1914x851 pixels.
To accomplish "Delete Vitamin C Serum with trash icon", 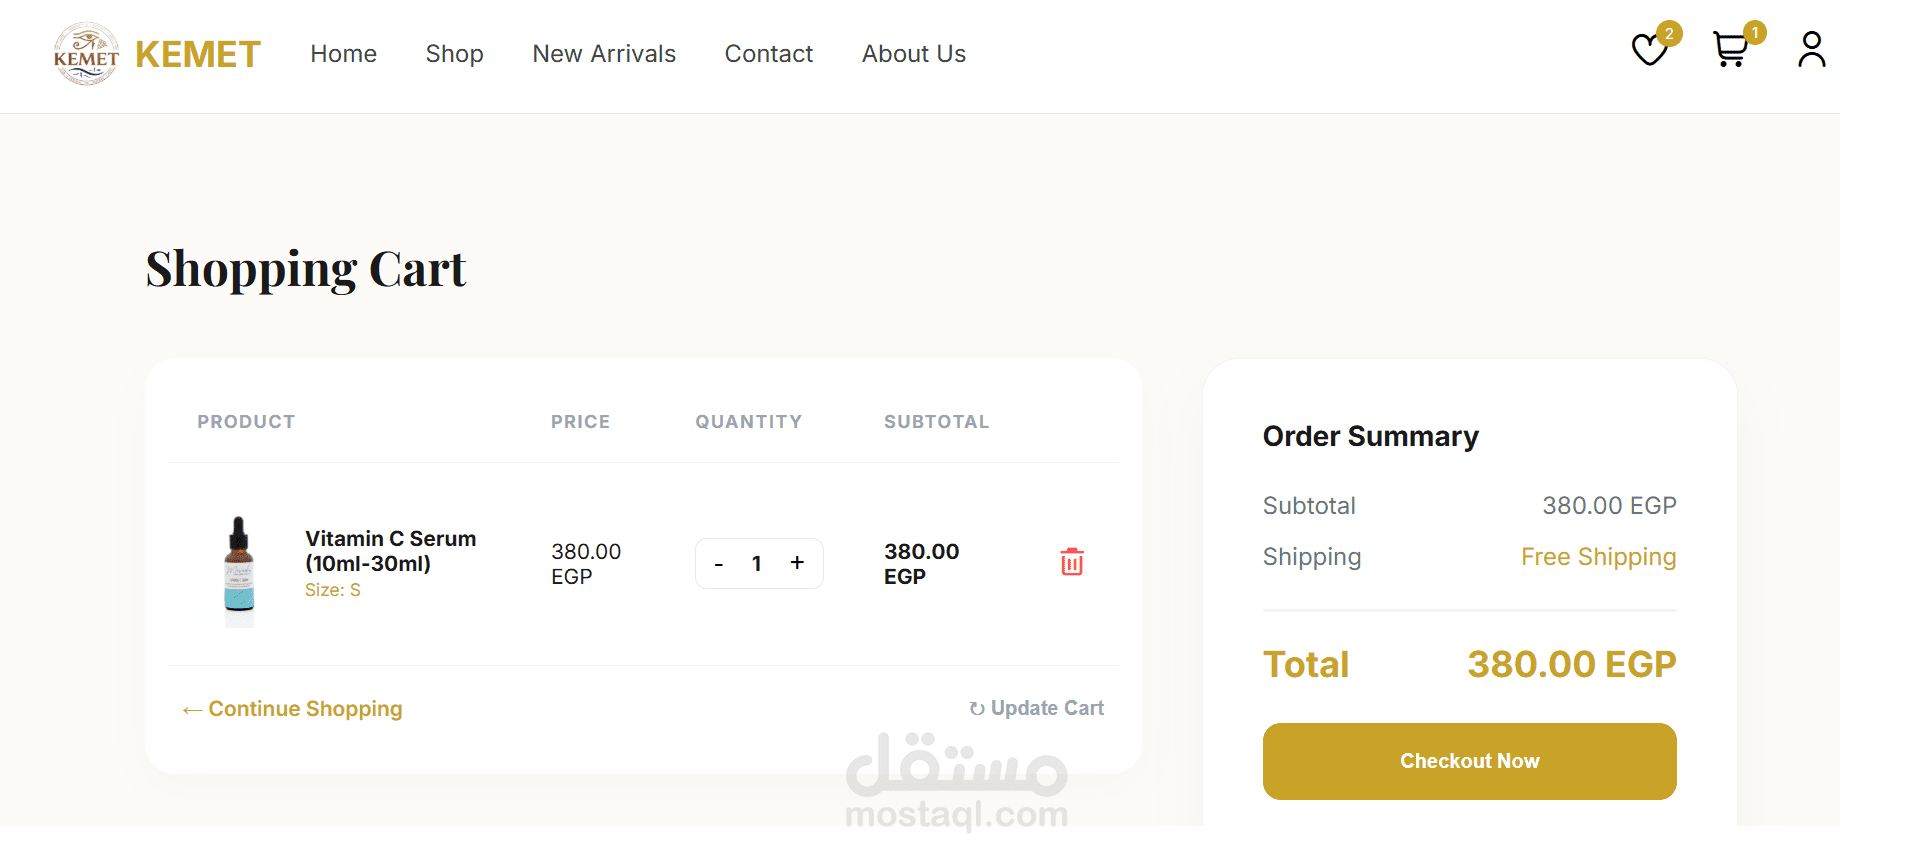I will pyautogui.click(x=1072, y=562).
